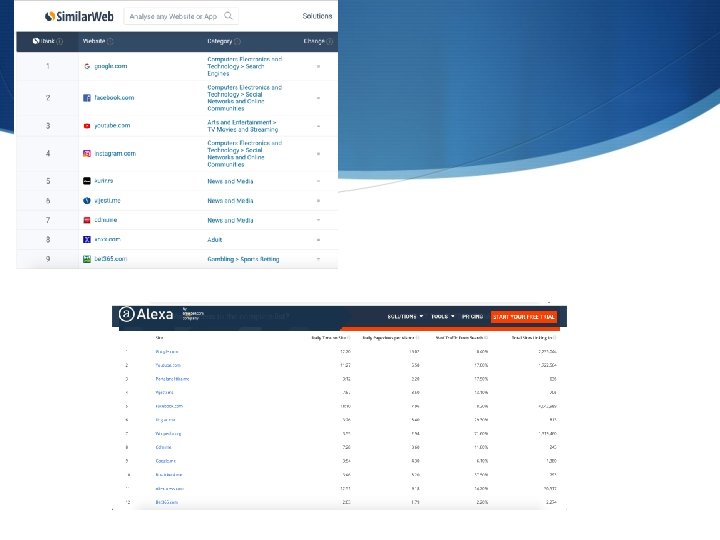
Task: Focus the Analyse any Website or App field
Action: [181, 16]
